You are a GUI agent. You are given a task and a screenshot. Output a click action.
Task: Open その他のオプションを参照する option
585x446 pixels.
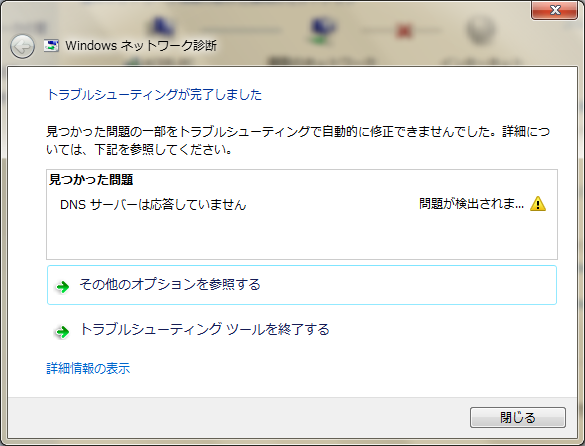pos(302,285)
